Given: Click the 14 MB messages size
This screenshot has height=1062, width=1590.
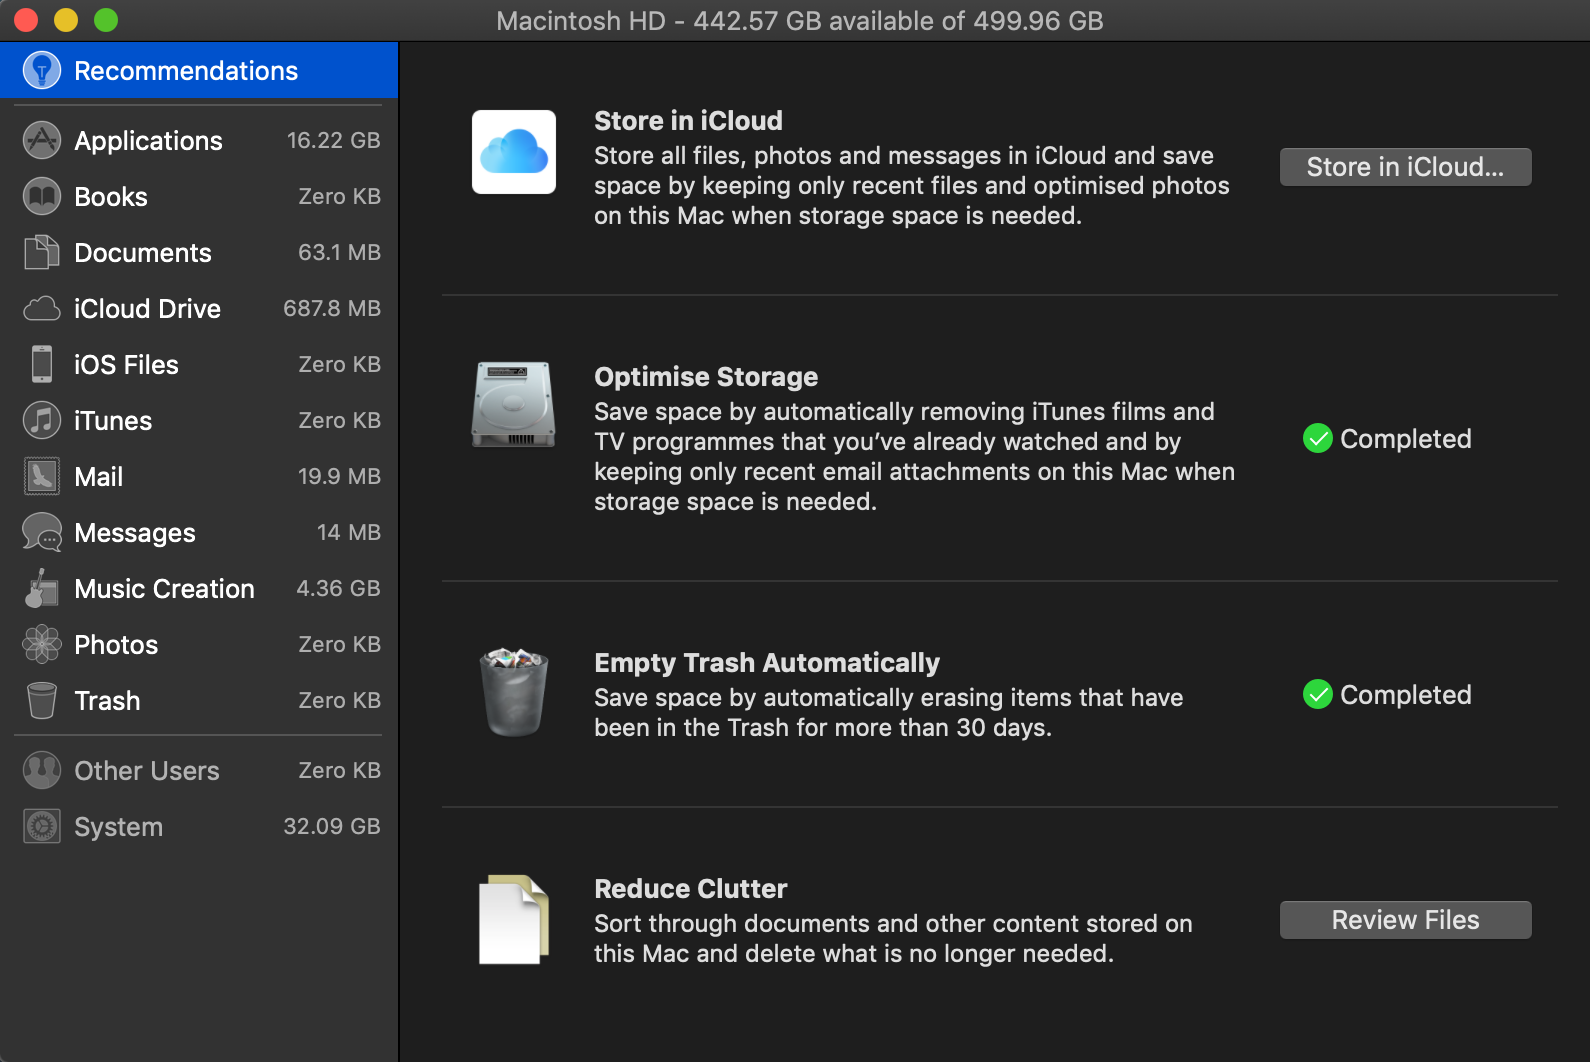Looking at the screenshot, I should [348, 532].
